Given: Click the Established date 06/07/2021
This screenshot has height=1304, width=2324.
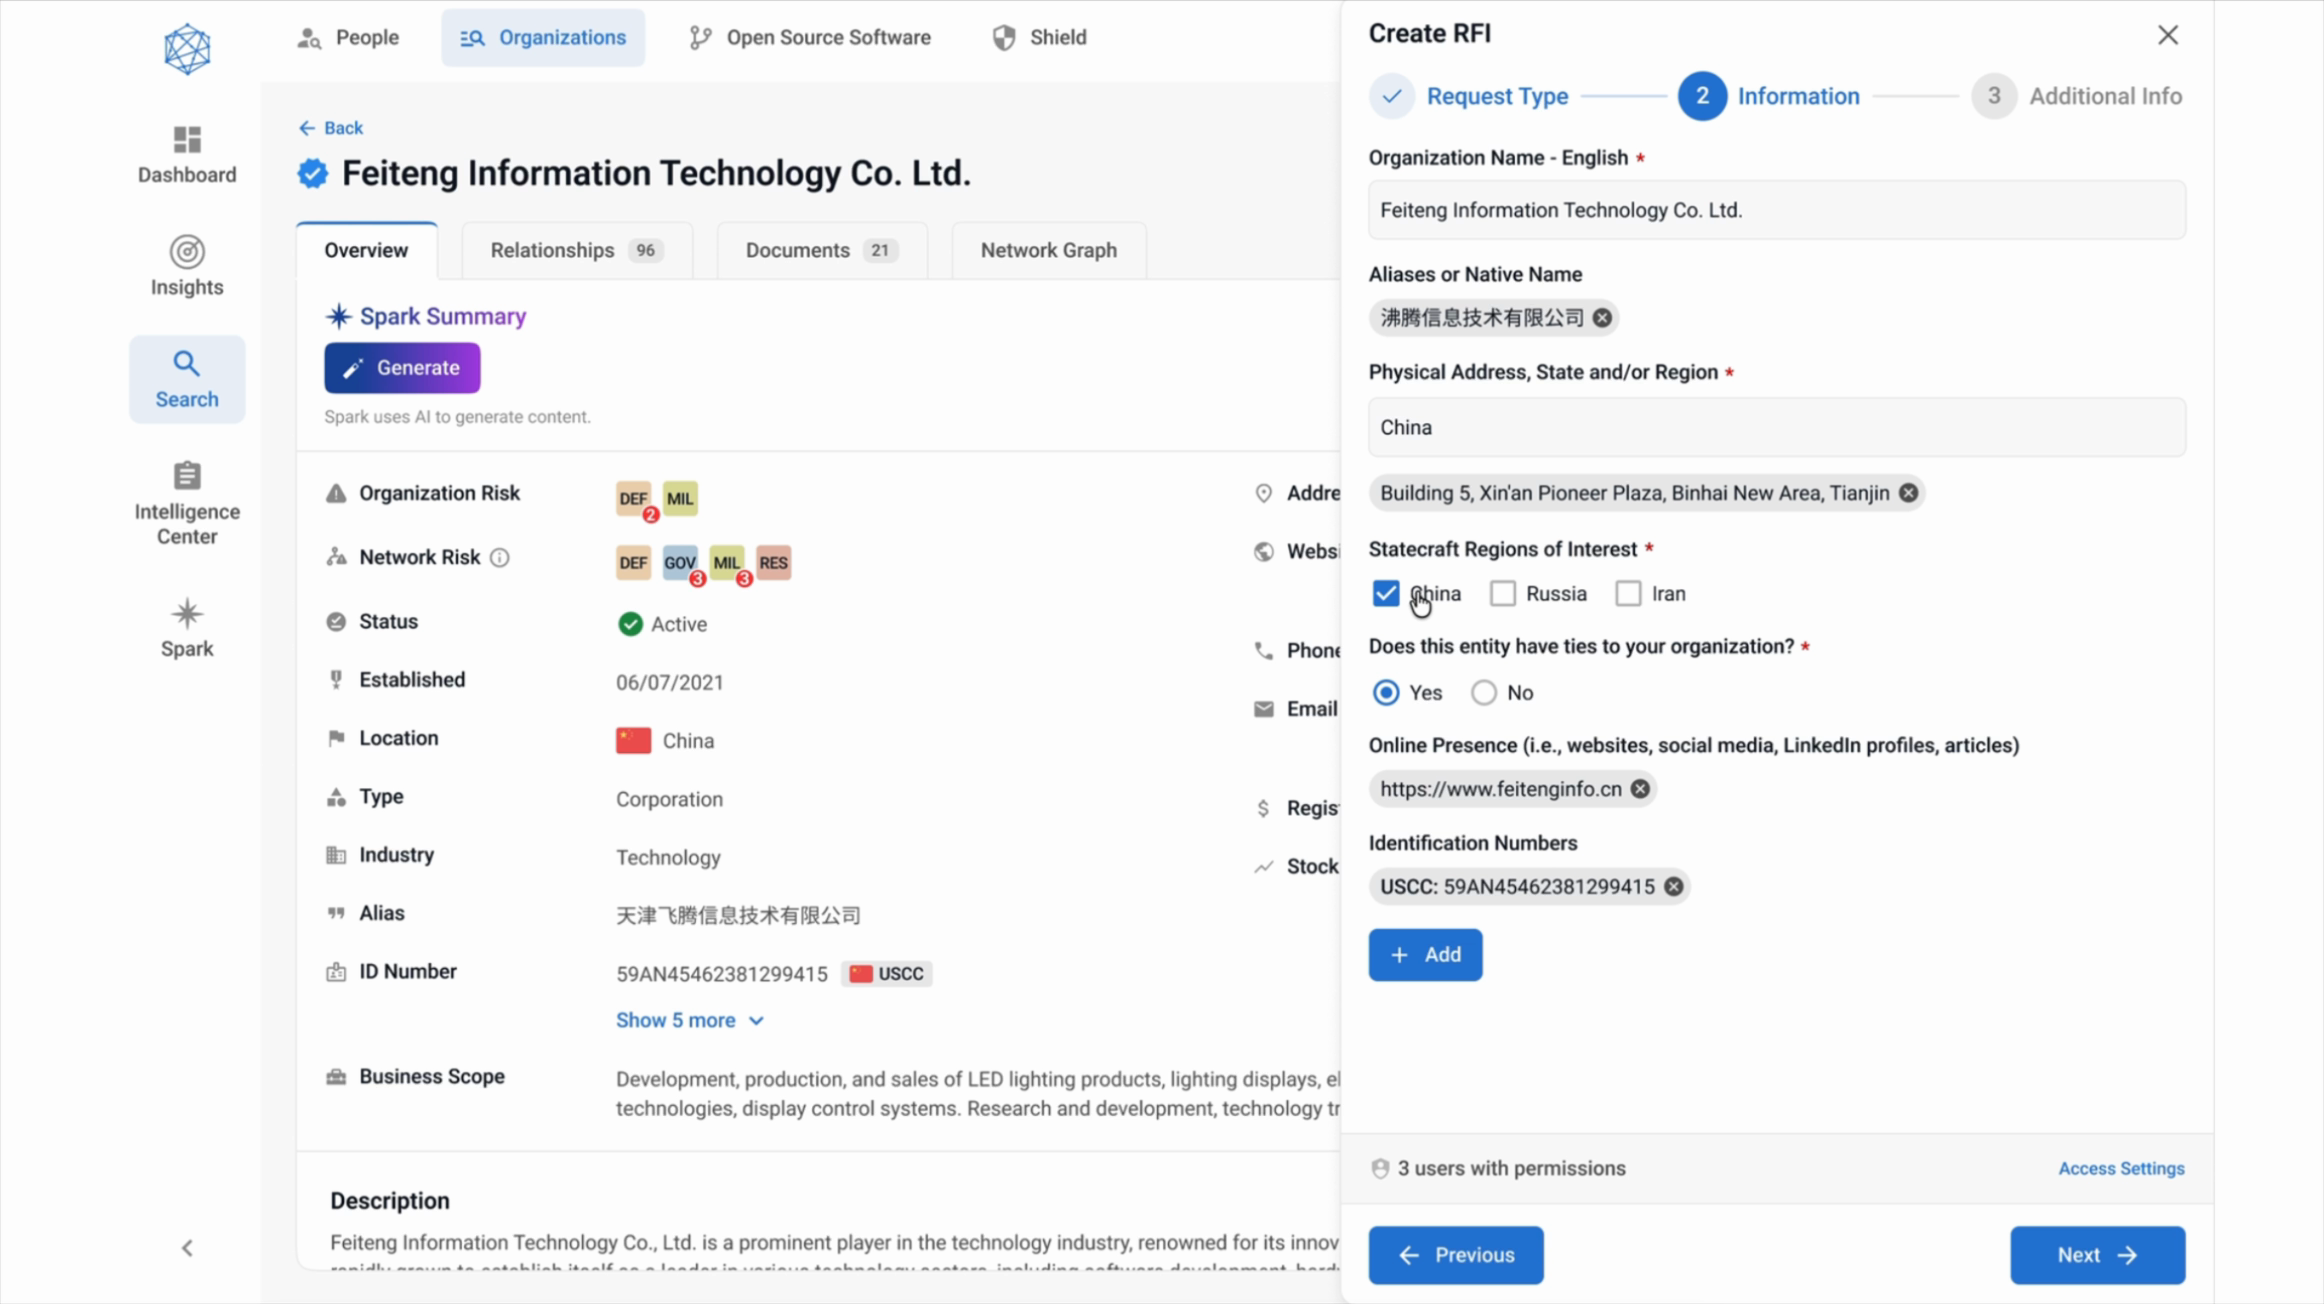Looking at the screenshot, I should point(670,682).
